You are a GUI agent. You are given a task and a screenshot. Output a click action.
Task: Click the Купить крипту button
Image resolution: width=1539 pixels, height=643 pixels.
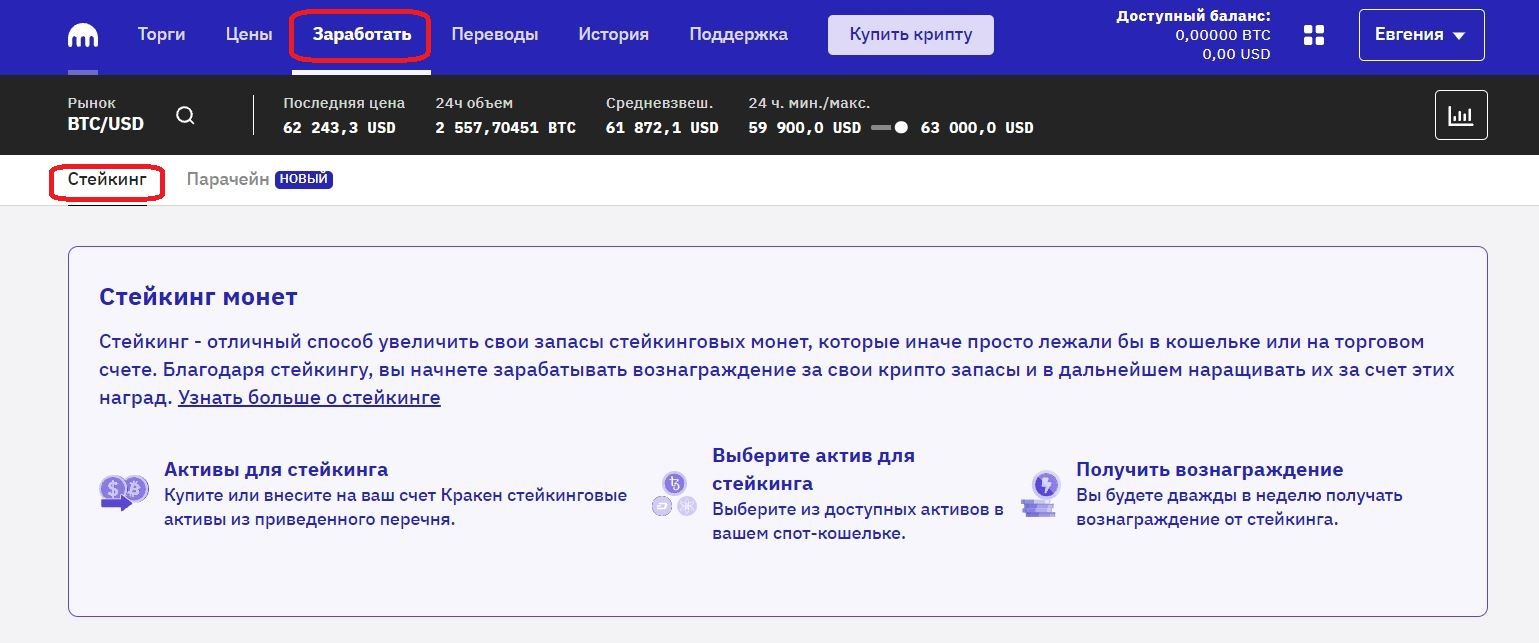(911, 35)
